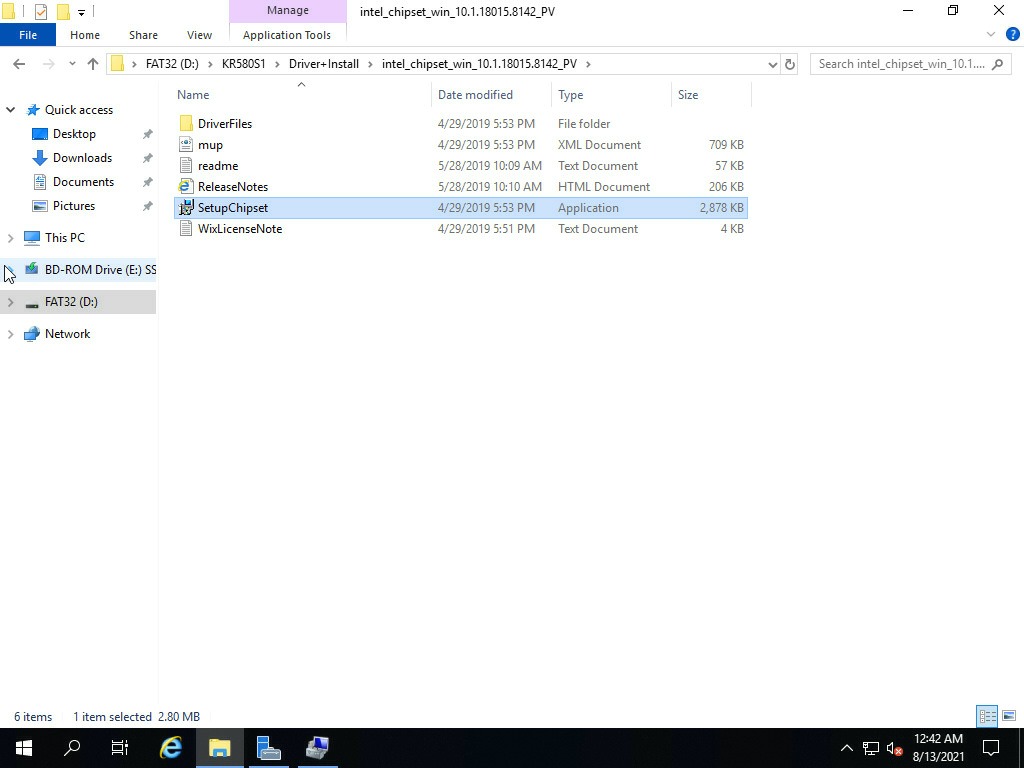Open Explorer Help question mark icon
The height and width of the screenshot is (768, 1024).
[1012, 35]
